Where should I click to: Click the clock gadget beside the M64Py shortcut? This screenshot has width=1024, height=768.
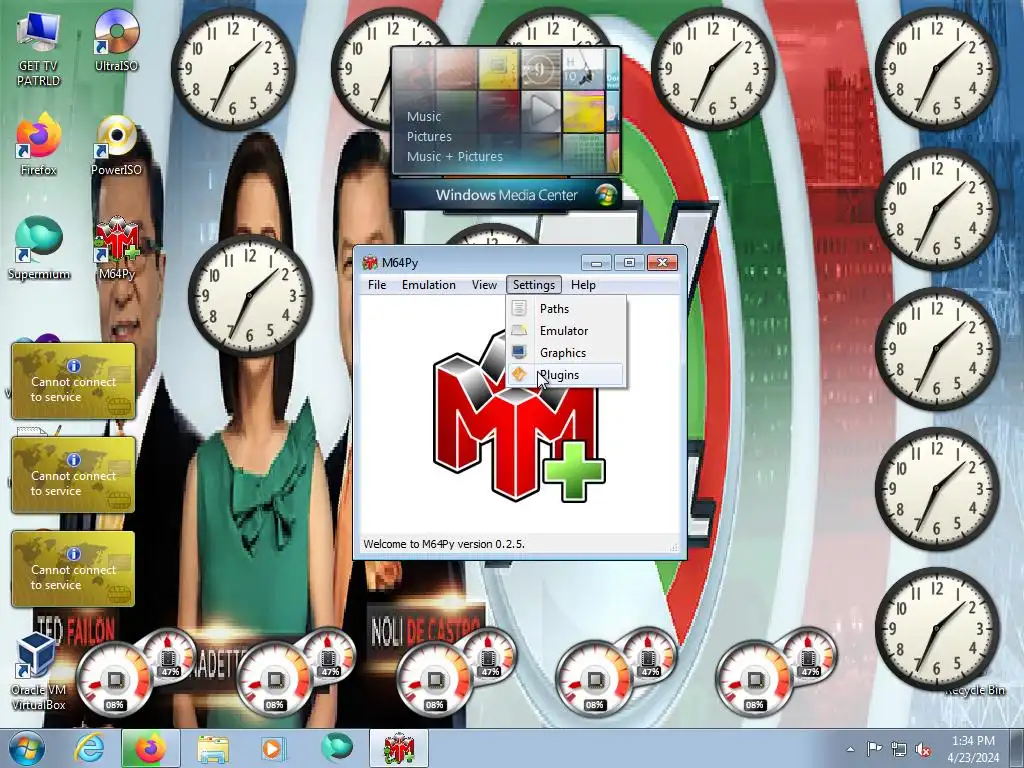click(x=249, y=295)
